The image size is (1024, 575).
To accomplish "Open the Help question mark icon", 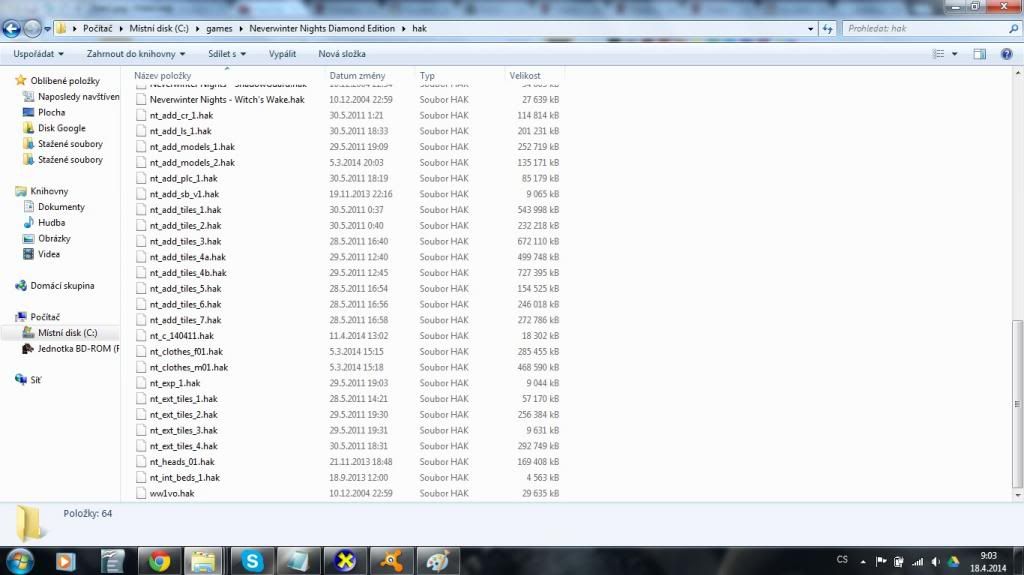I will click(x=1006, y=54).
